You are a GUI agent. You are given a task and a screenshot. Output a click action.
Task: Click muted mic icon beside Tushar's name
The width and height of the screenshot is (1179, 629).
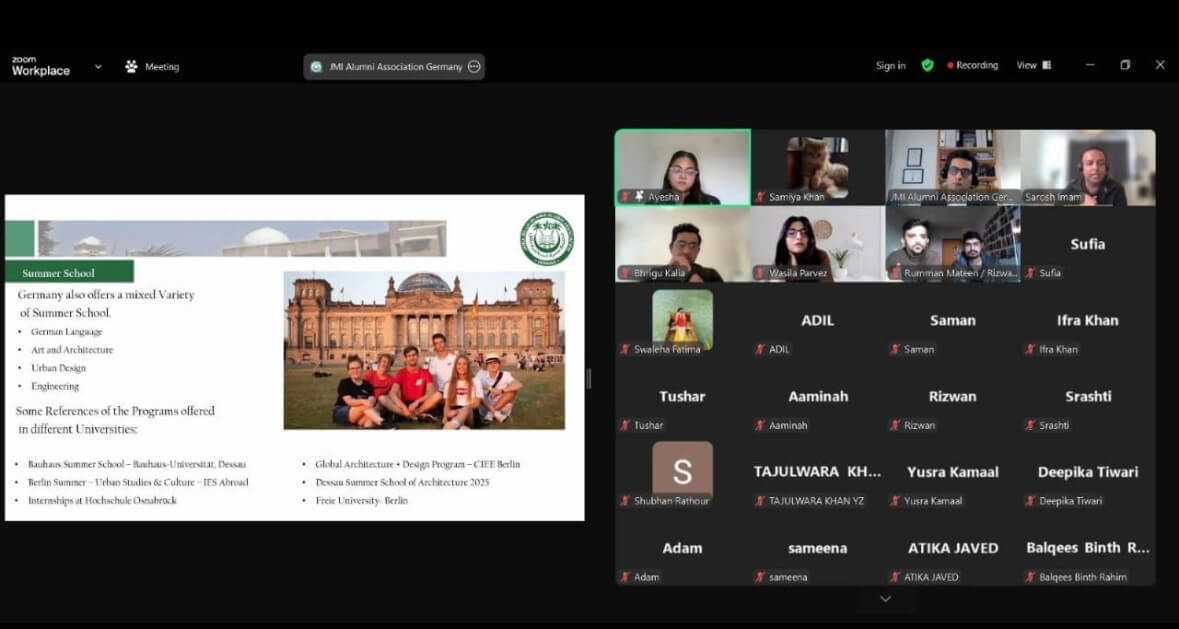point(625,425)
